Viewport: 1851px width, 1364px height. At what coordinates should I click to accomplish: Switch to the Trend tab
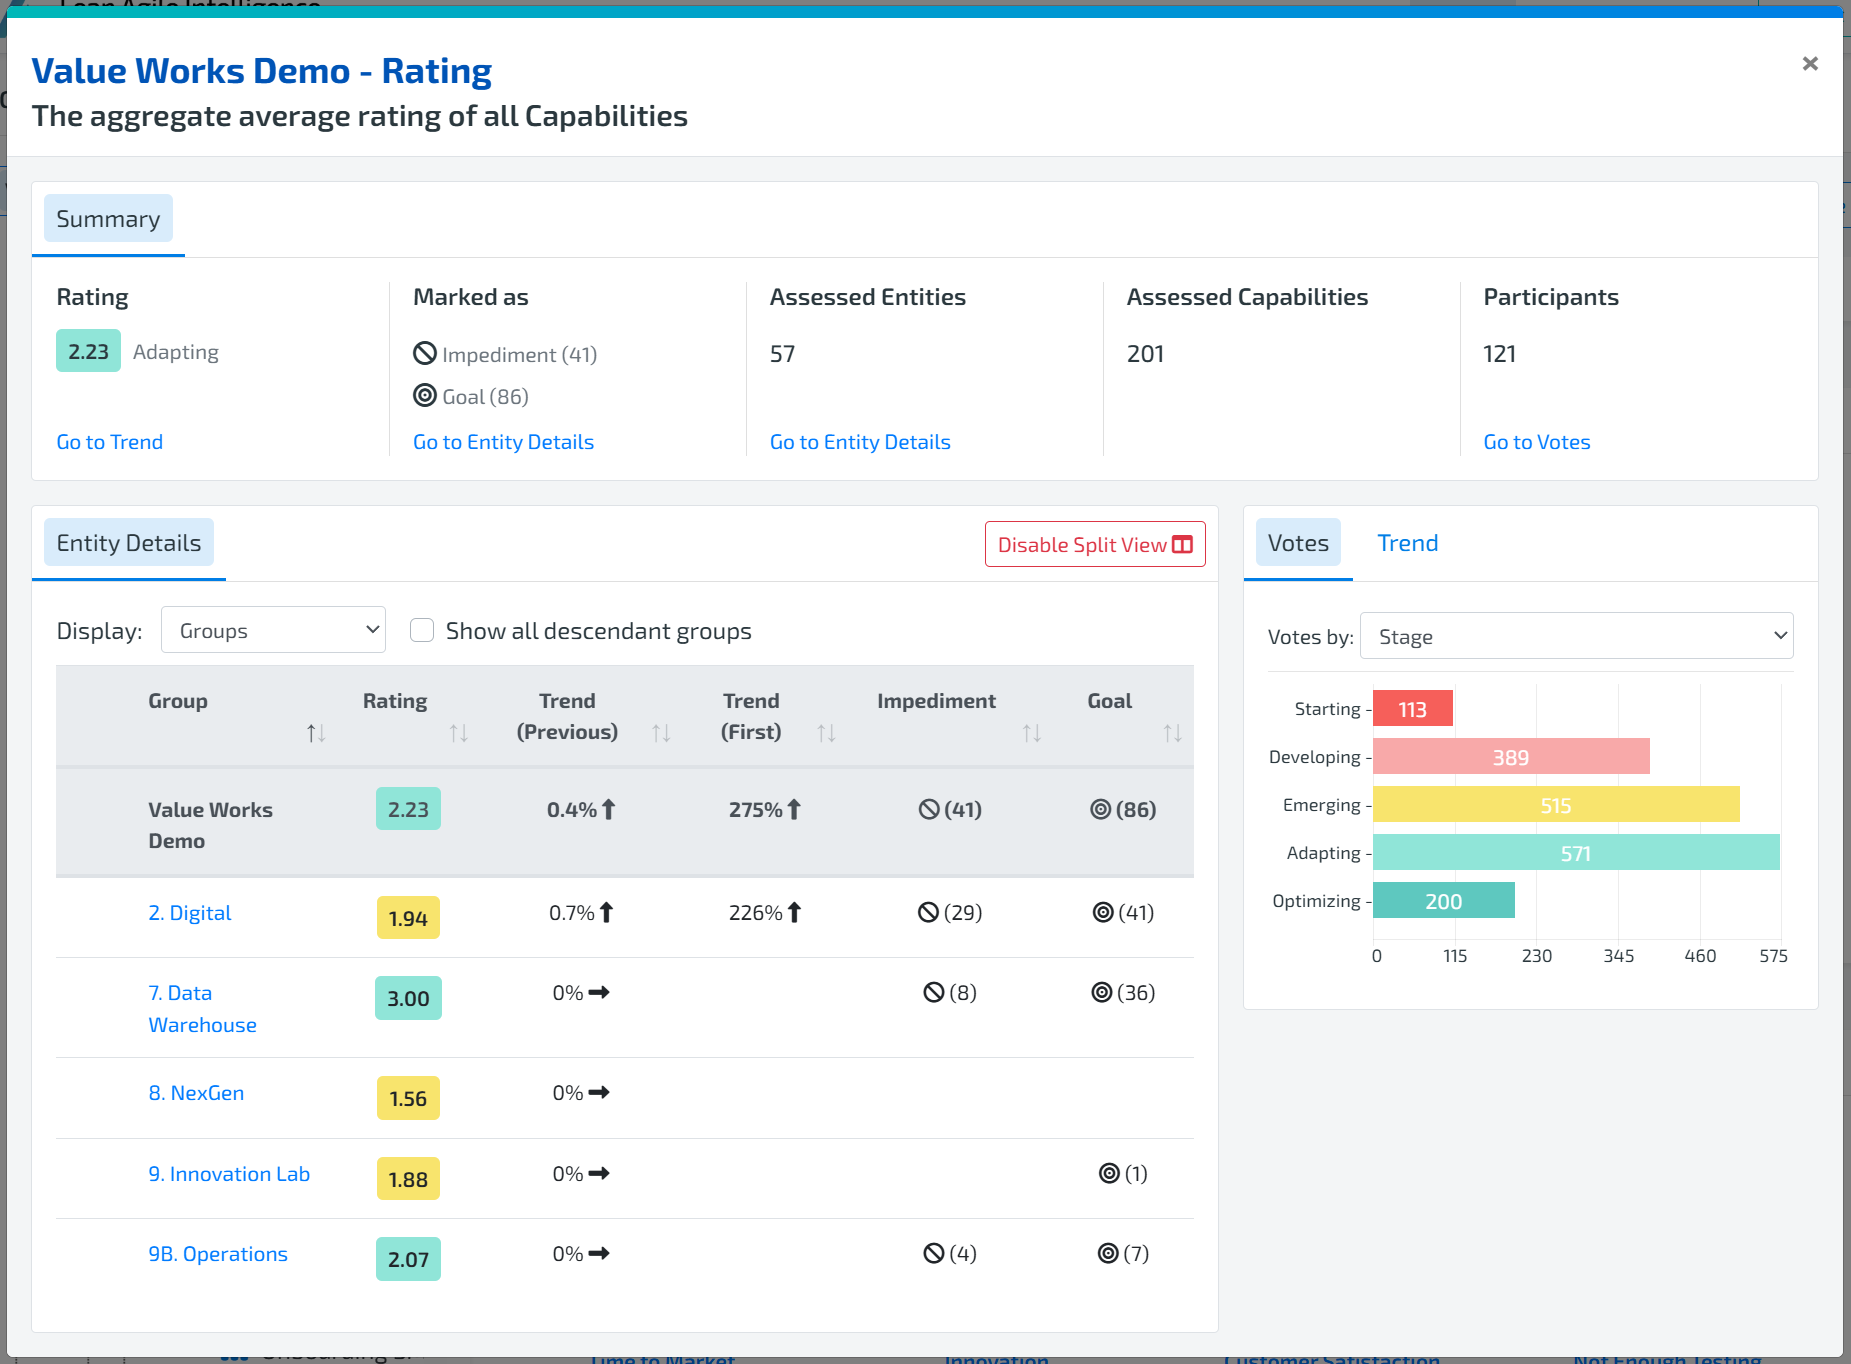pos(1408,543)
